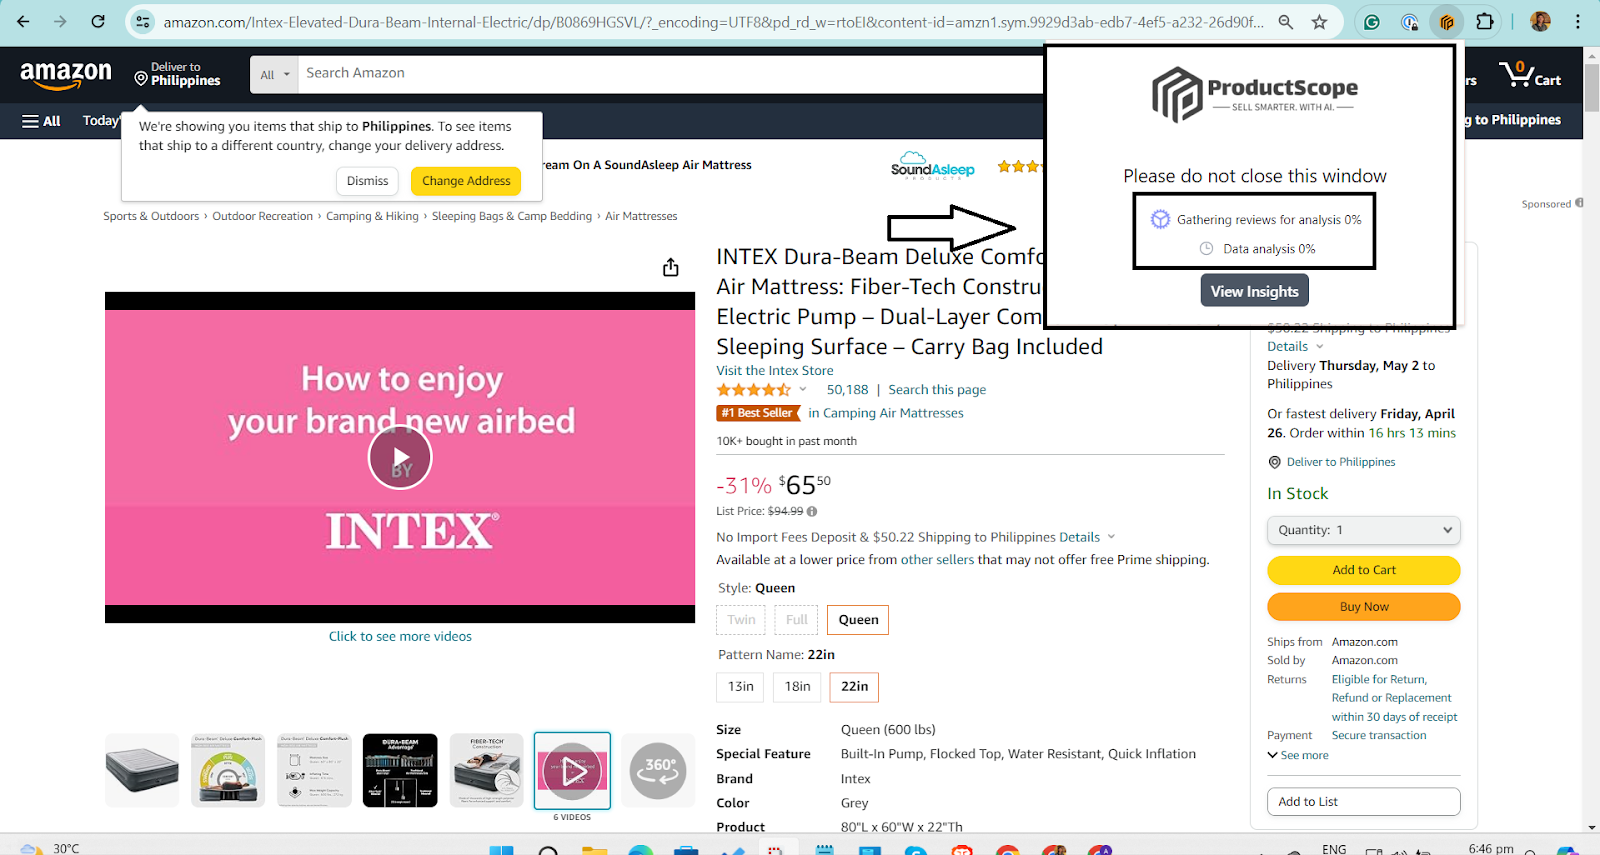Open the search category All dropdown
The image size is (1600, 855).
[x=274, y=75]
